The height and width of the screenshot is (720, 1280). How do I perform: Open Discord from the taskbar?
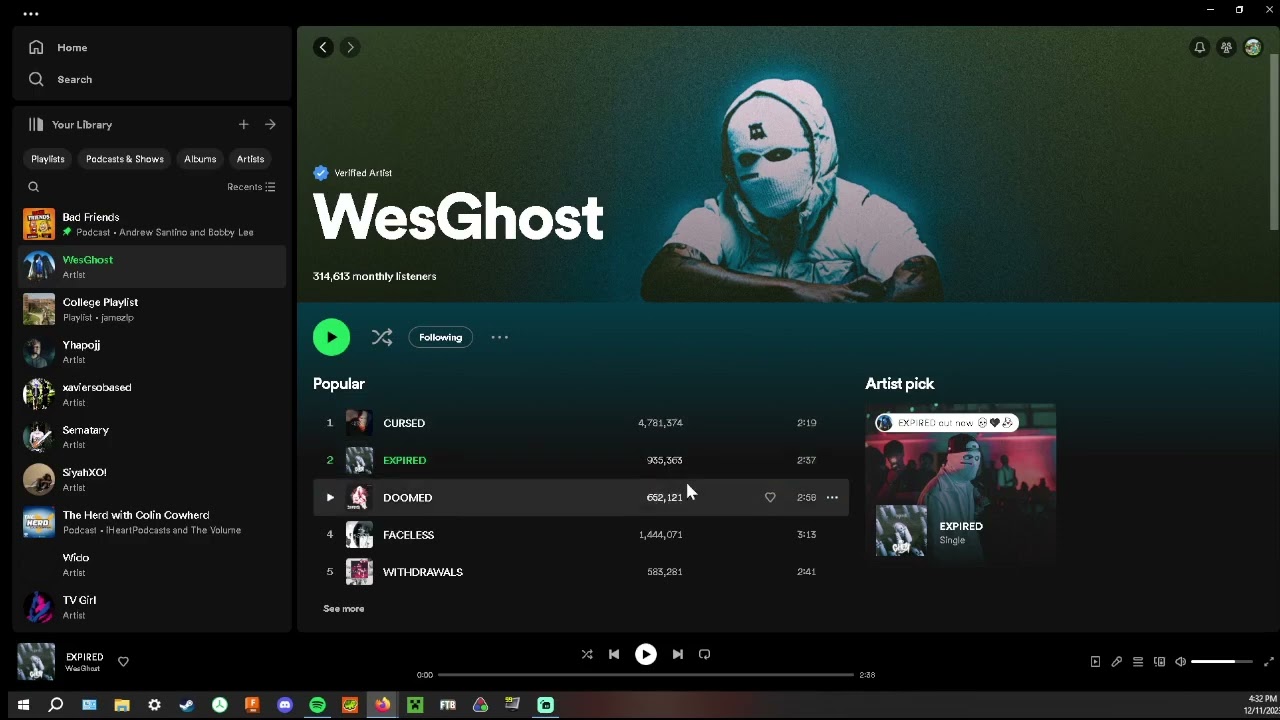coord(285,705)
